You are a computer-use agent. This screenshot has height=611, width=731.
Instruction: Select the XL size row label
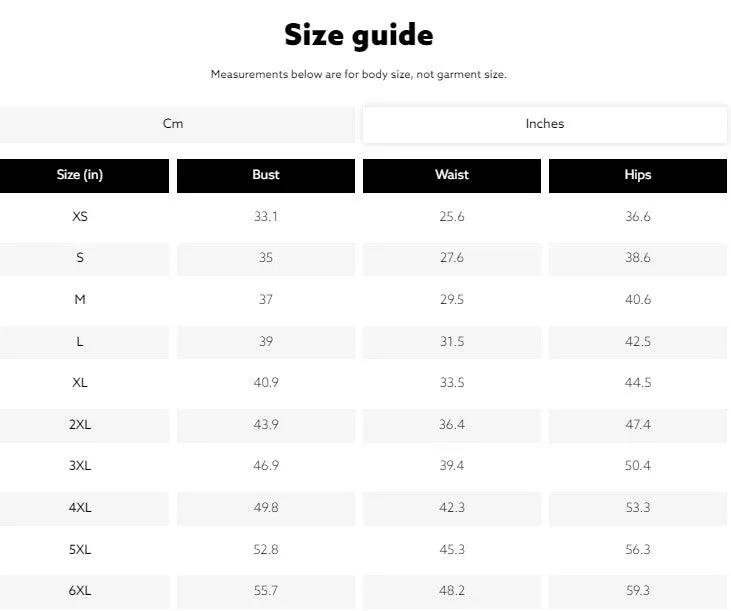[80, 383]
